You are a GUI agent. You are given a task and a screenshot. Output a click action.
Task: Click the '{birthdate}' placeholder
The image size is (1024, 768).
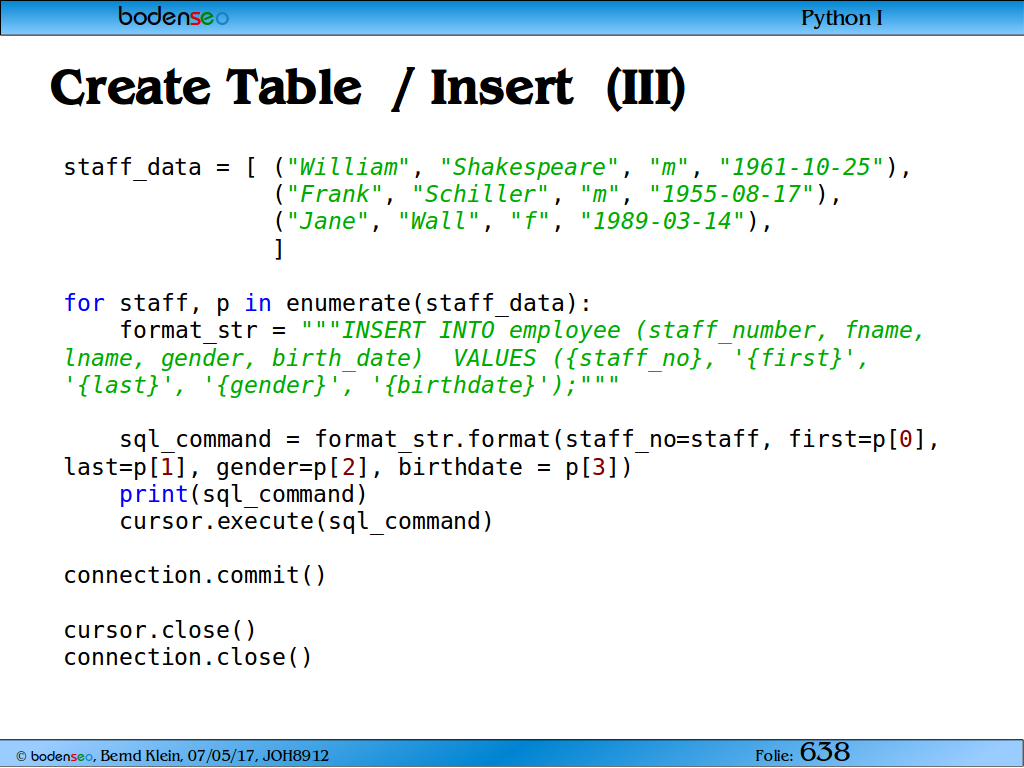pos(460,385)
